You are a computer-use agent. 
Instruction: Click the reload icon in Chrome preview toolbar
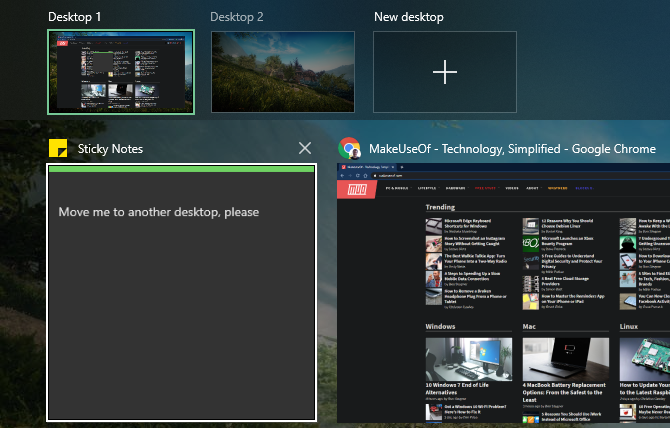point(358,176)
